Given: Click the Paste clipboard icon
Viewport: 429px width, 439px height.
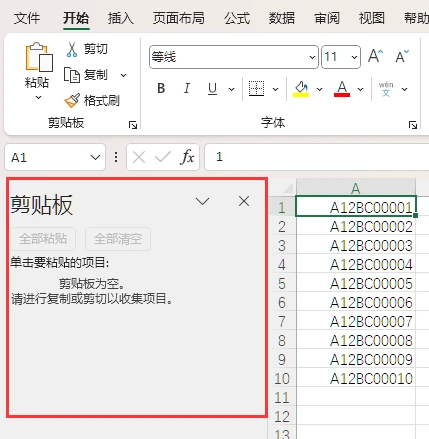Looking at the screenshot, I should click(x=39, y=57).
